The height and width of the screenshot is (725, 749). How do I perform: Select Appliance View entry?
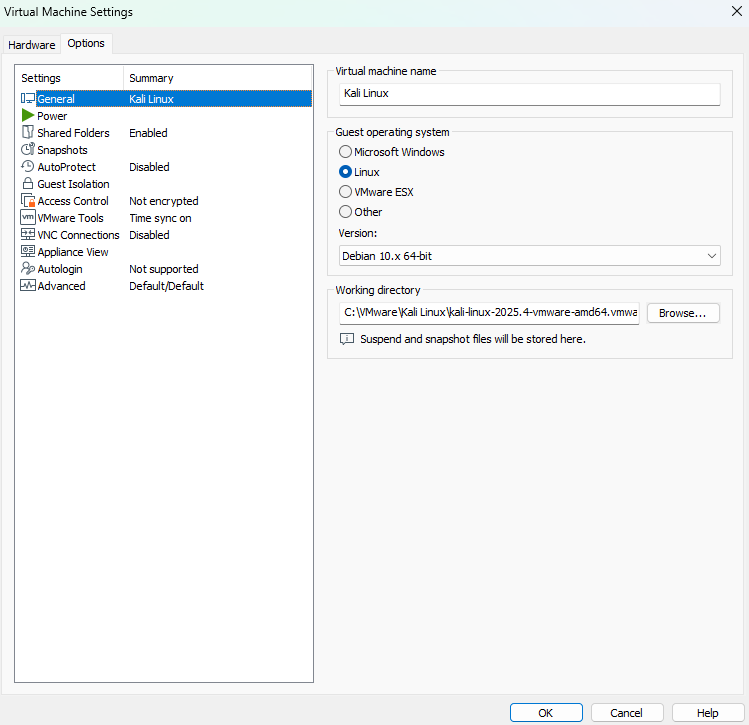[73, 252]
